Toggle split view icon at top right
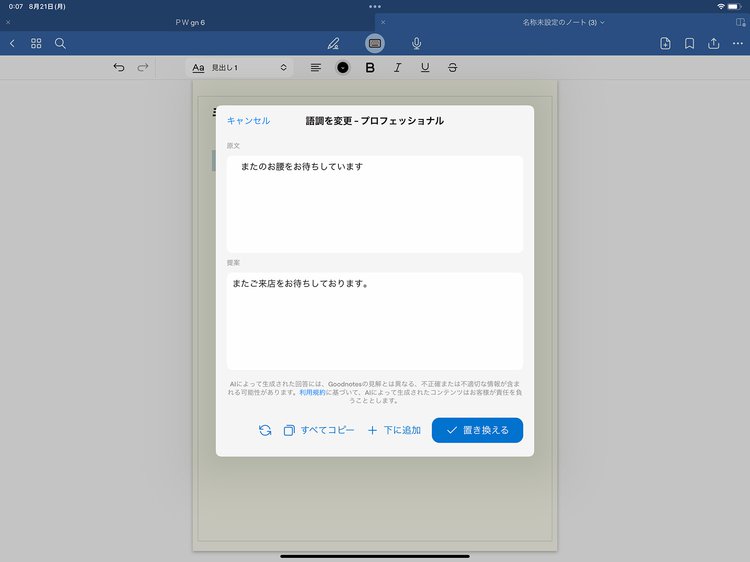The width and height of the screenshot is (750, 562). pyautogui.click(x=740, y=22)
